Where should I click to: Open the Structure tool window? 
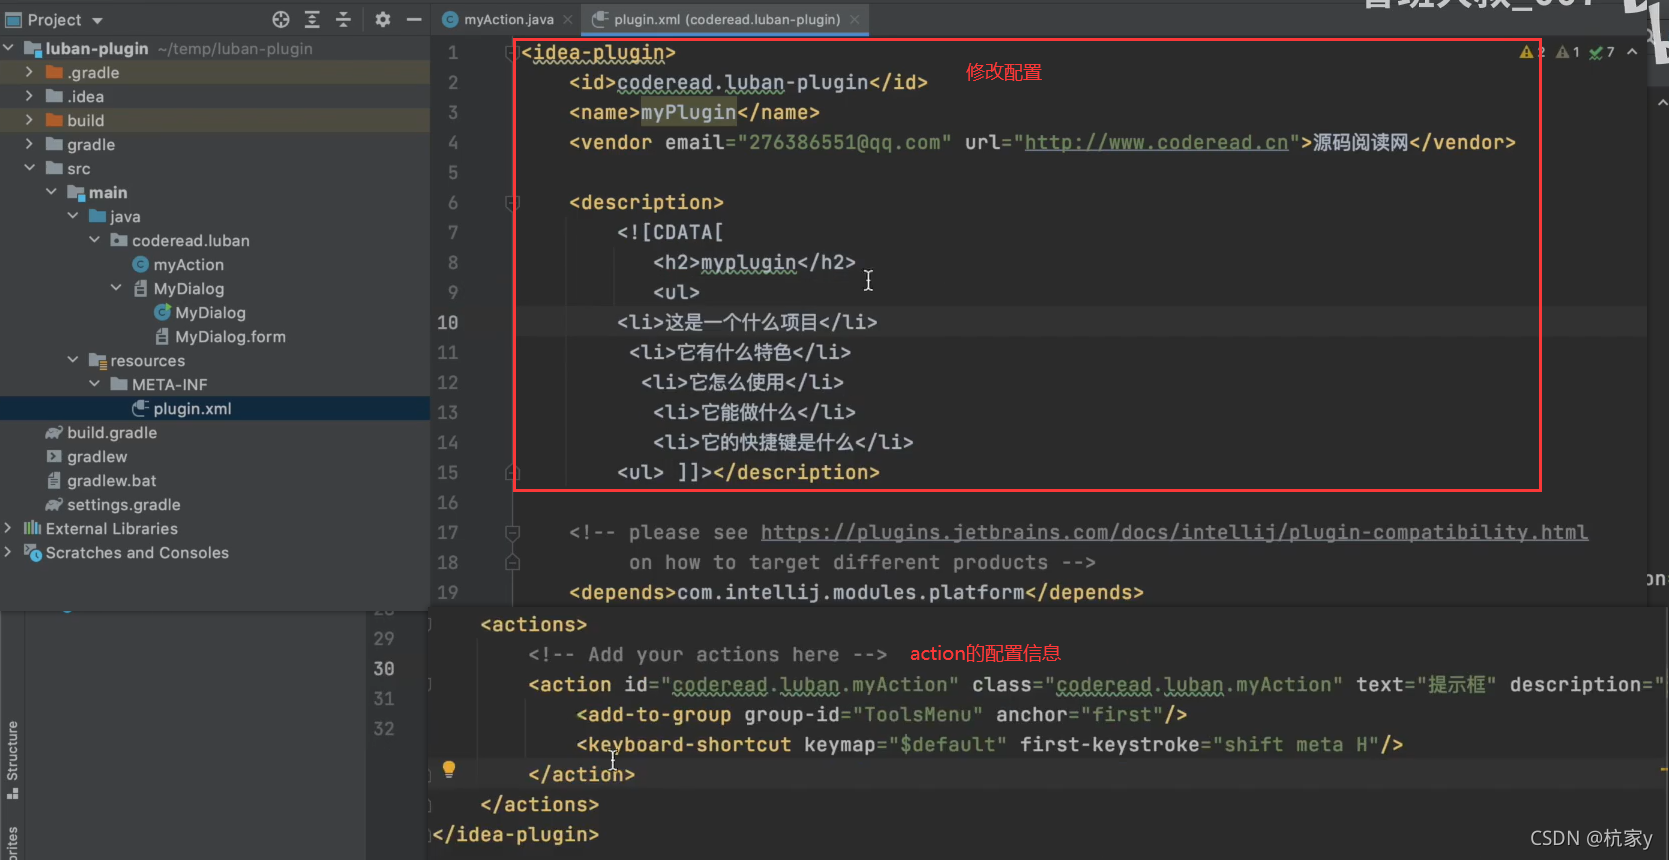click(12, 758)
